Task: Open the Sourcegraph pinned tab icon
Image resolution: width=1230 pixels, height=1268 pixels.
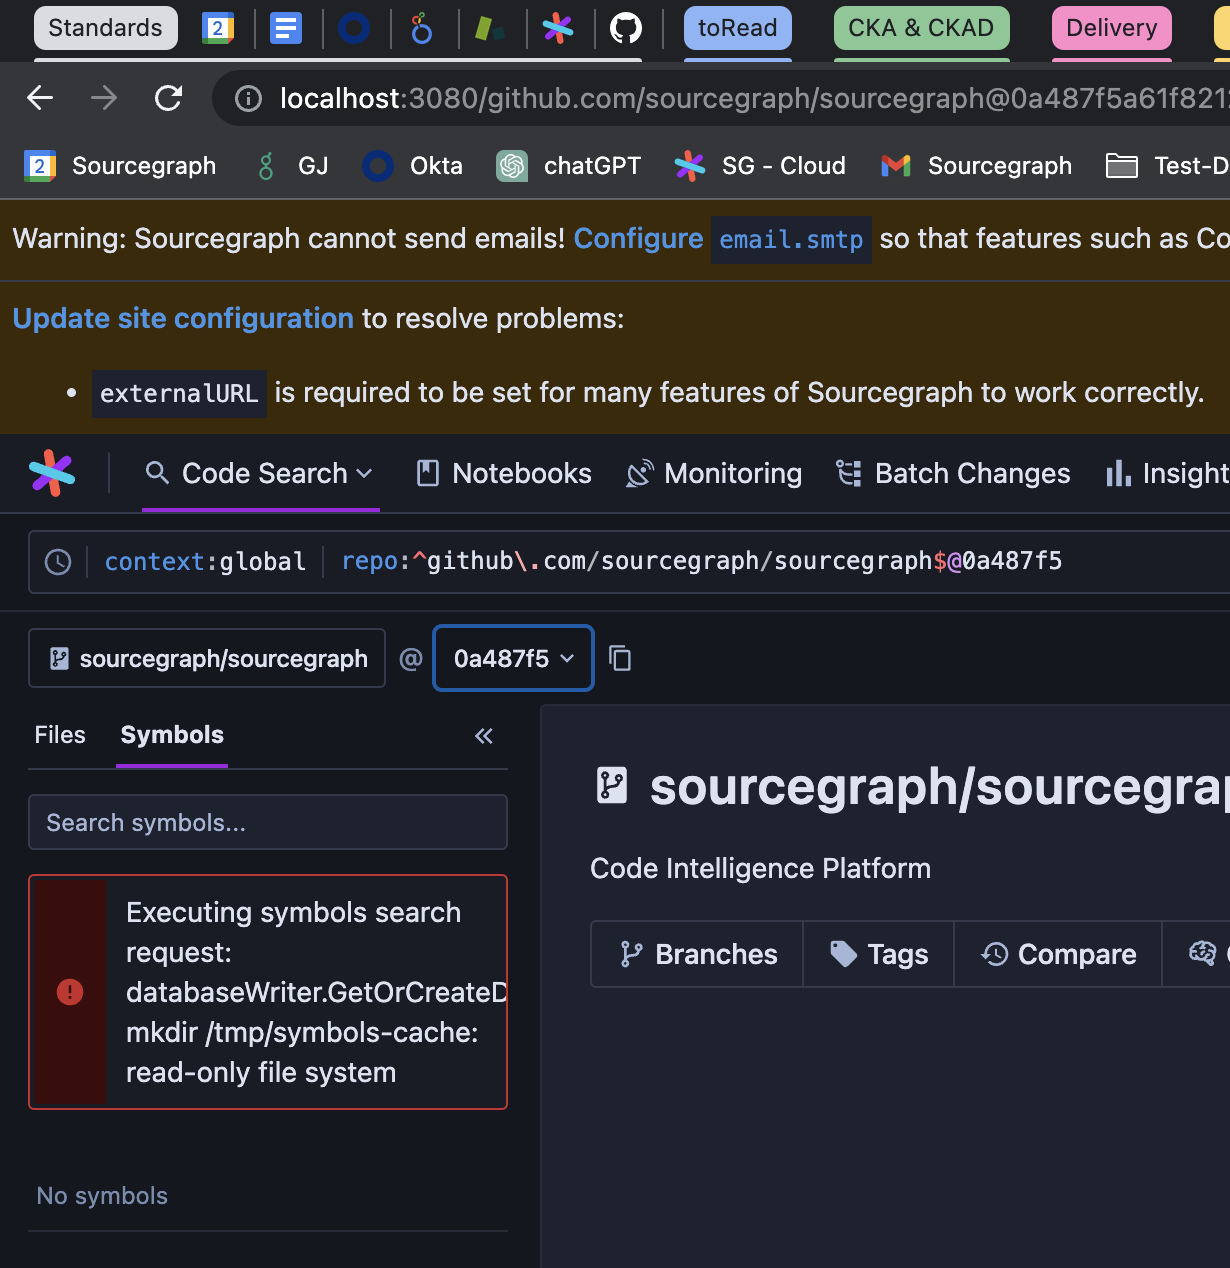Action: 558,28
